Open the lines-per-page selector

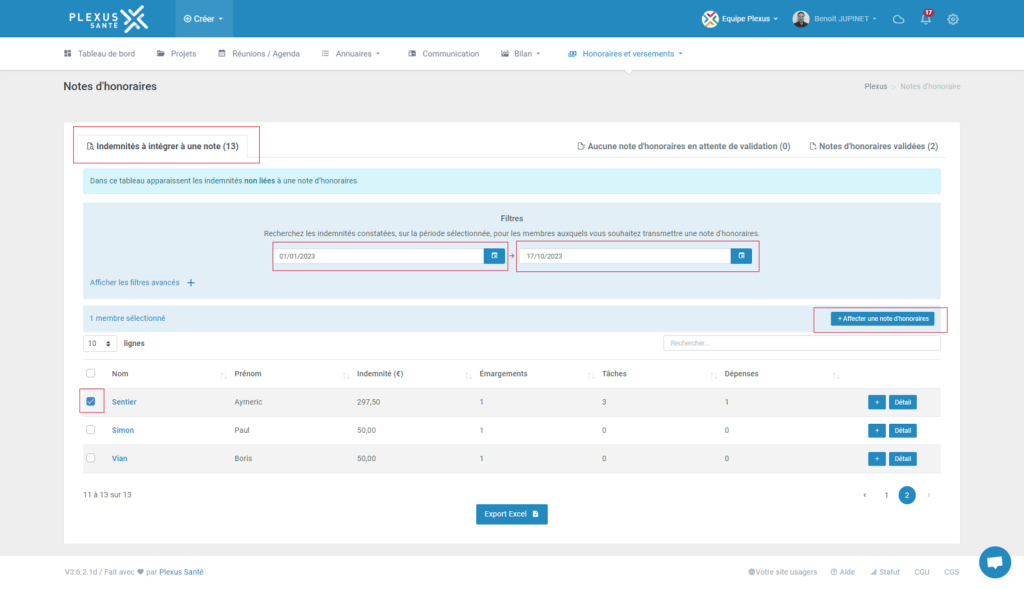coord(98,343)
